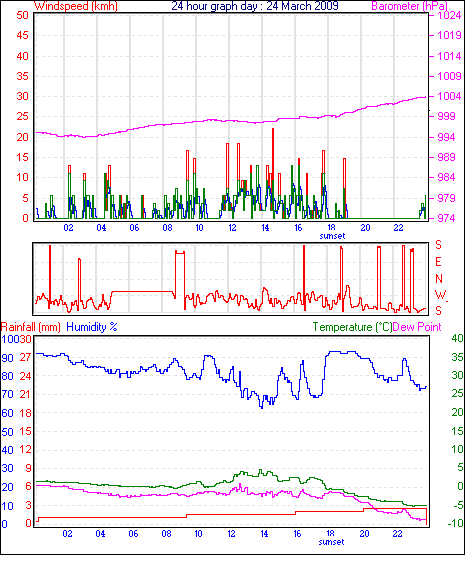Select the Dew Point legend label

pos(417,327)
